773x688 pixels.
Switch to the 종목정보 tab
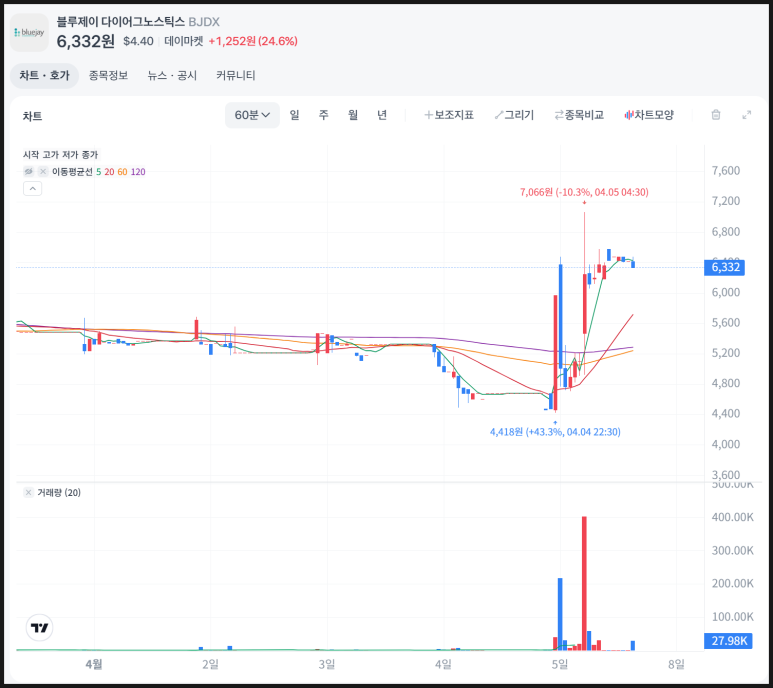point(108,75)
